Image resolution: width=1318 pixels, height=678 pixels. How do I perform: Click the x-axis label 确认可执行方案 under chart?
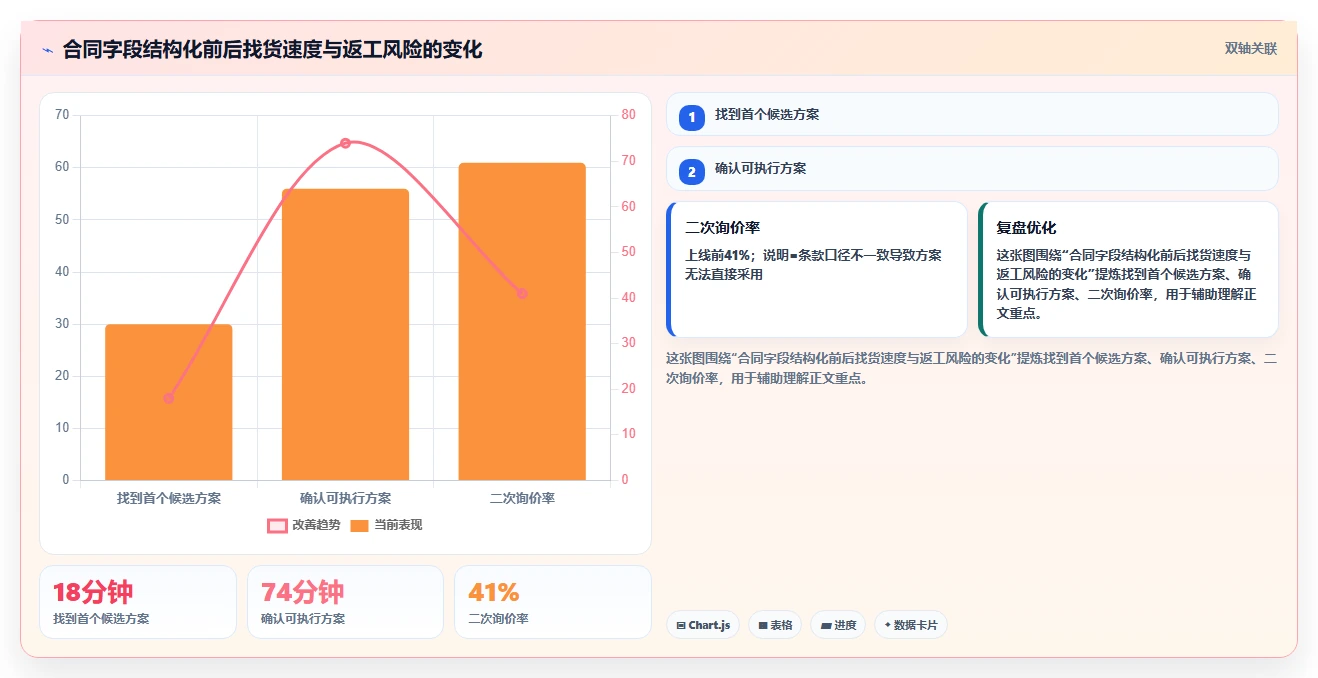coord(345,498)
